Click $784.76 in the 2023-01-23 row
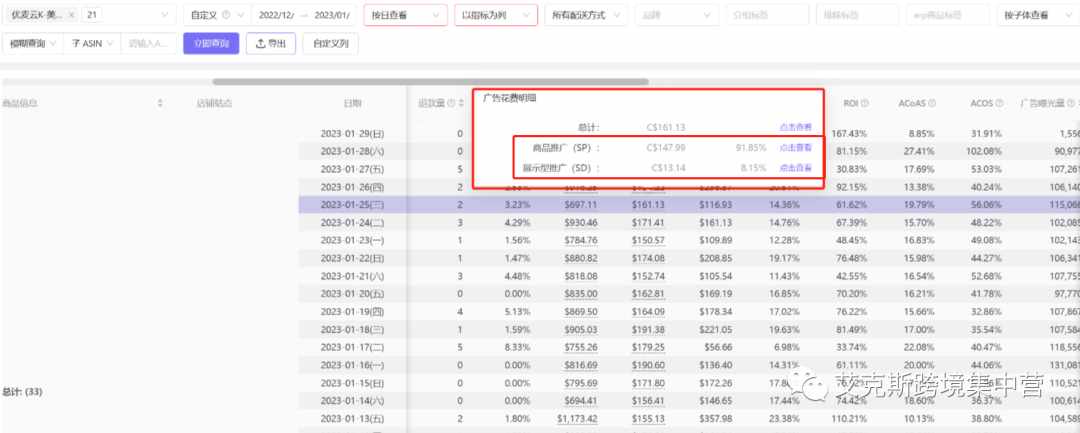 click(580, 240)
